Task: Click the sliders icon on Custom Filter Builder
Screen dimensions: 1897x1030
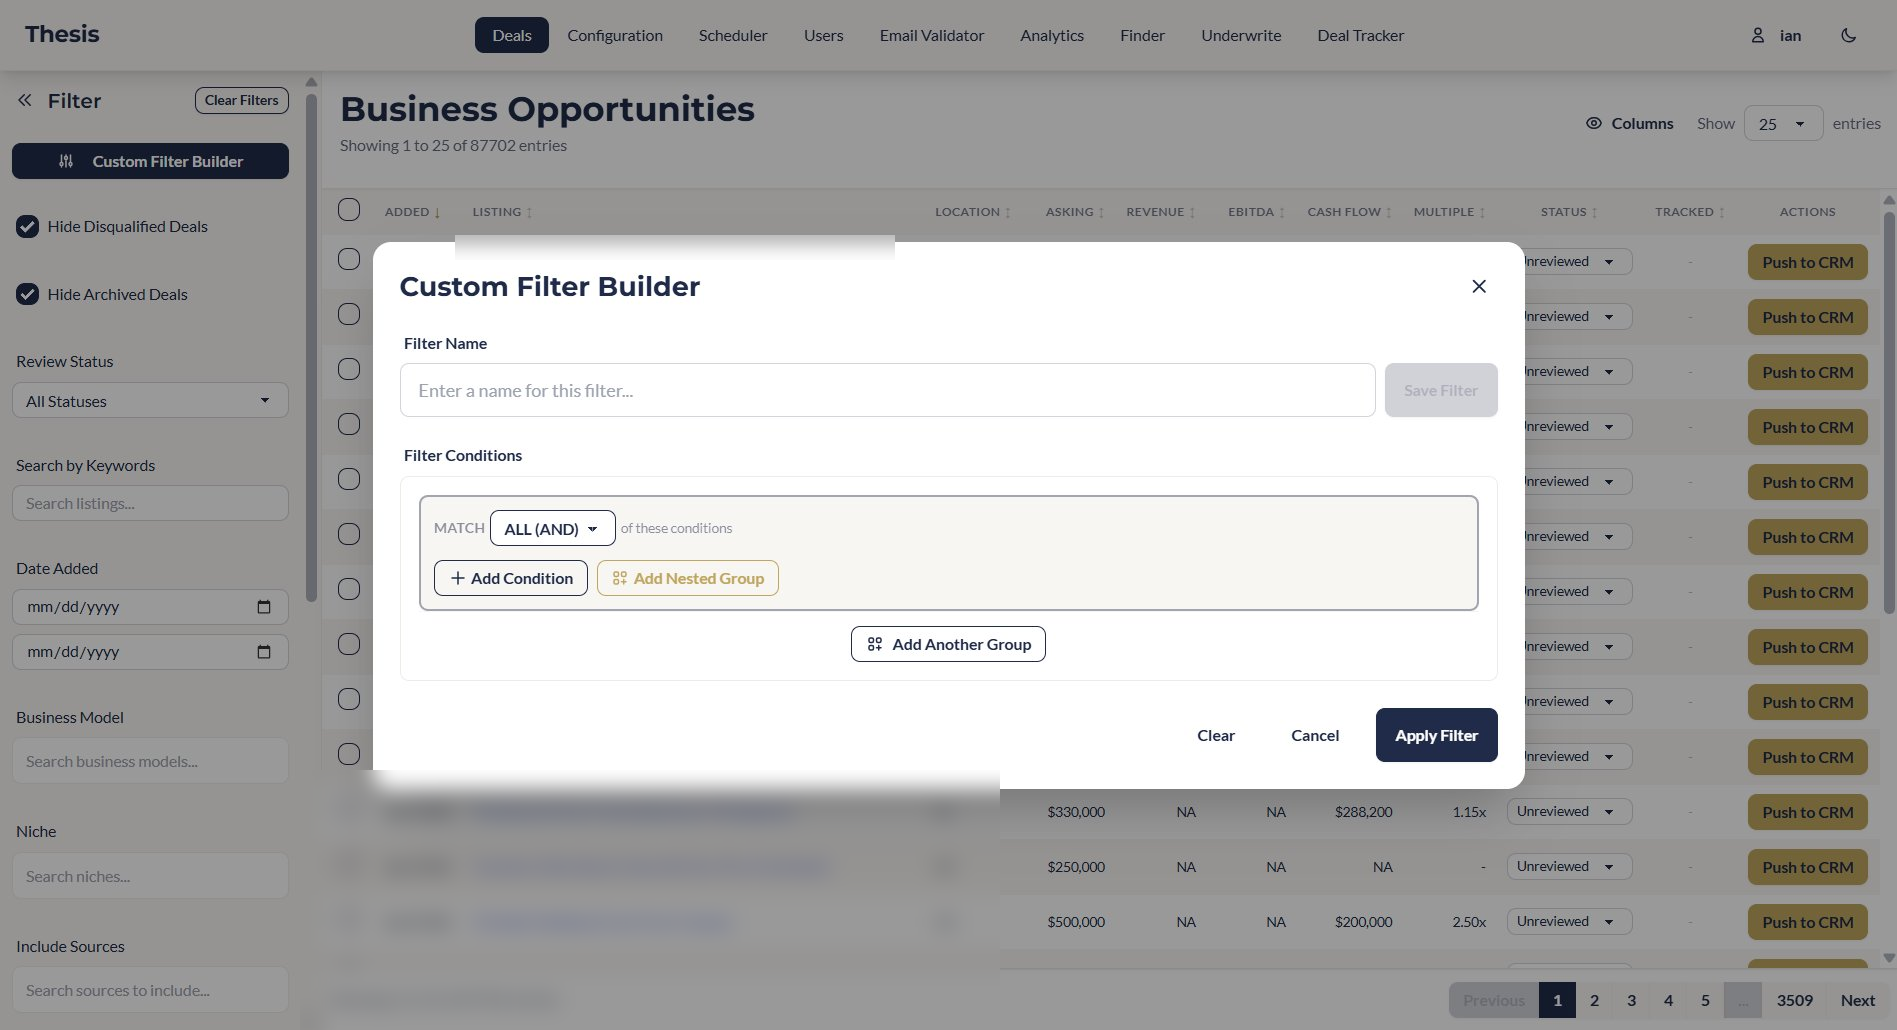Action: (x=66, y=161)
